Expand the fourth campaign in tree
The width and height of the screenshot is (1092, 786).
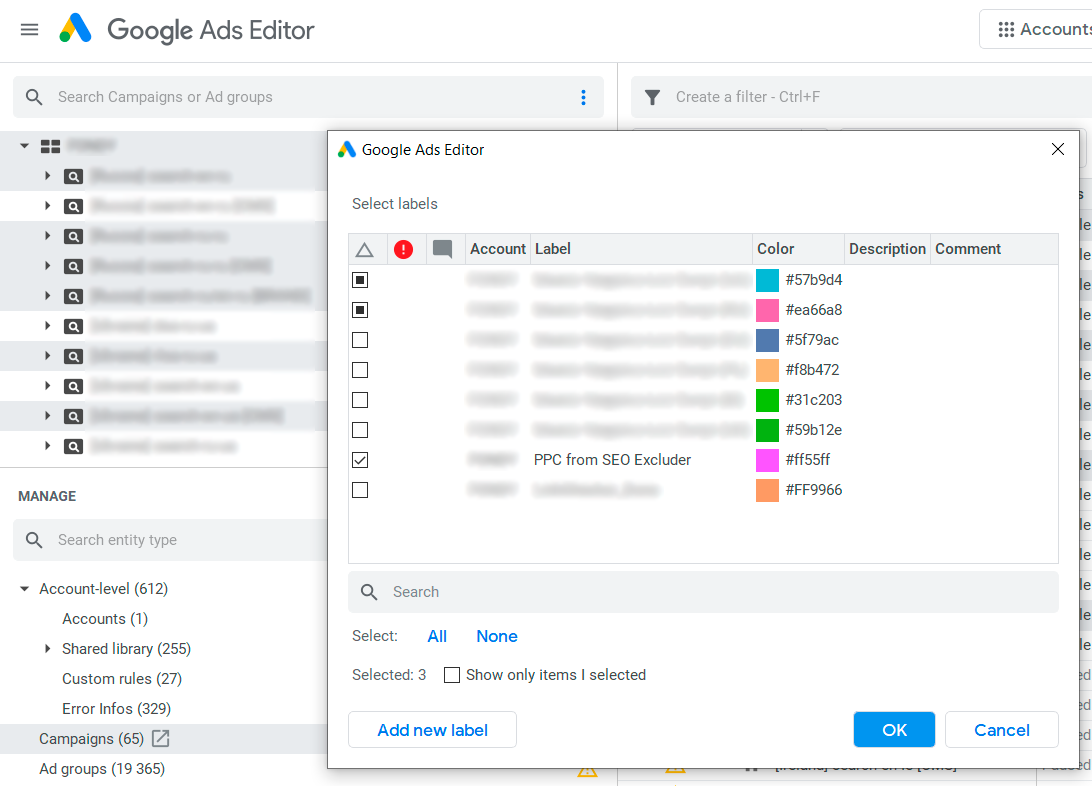47,265
